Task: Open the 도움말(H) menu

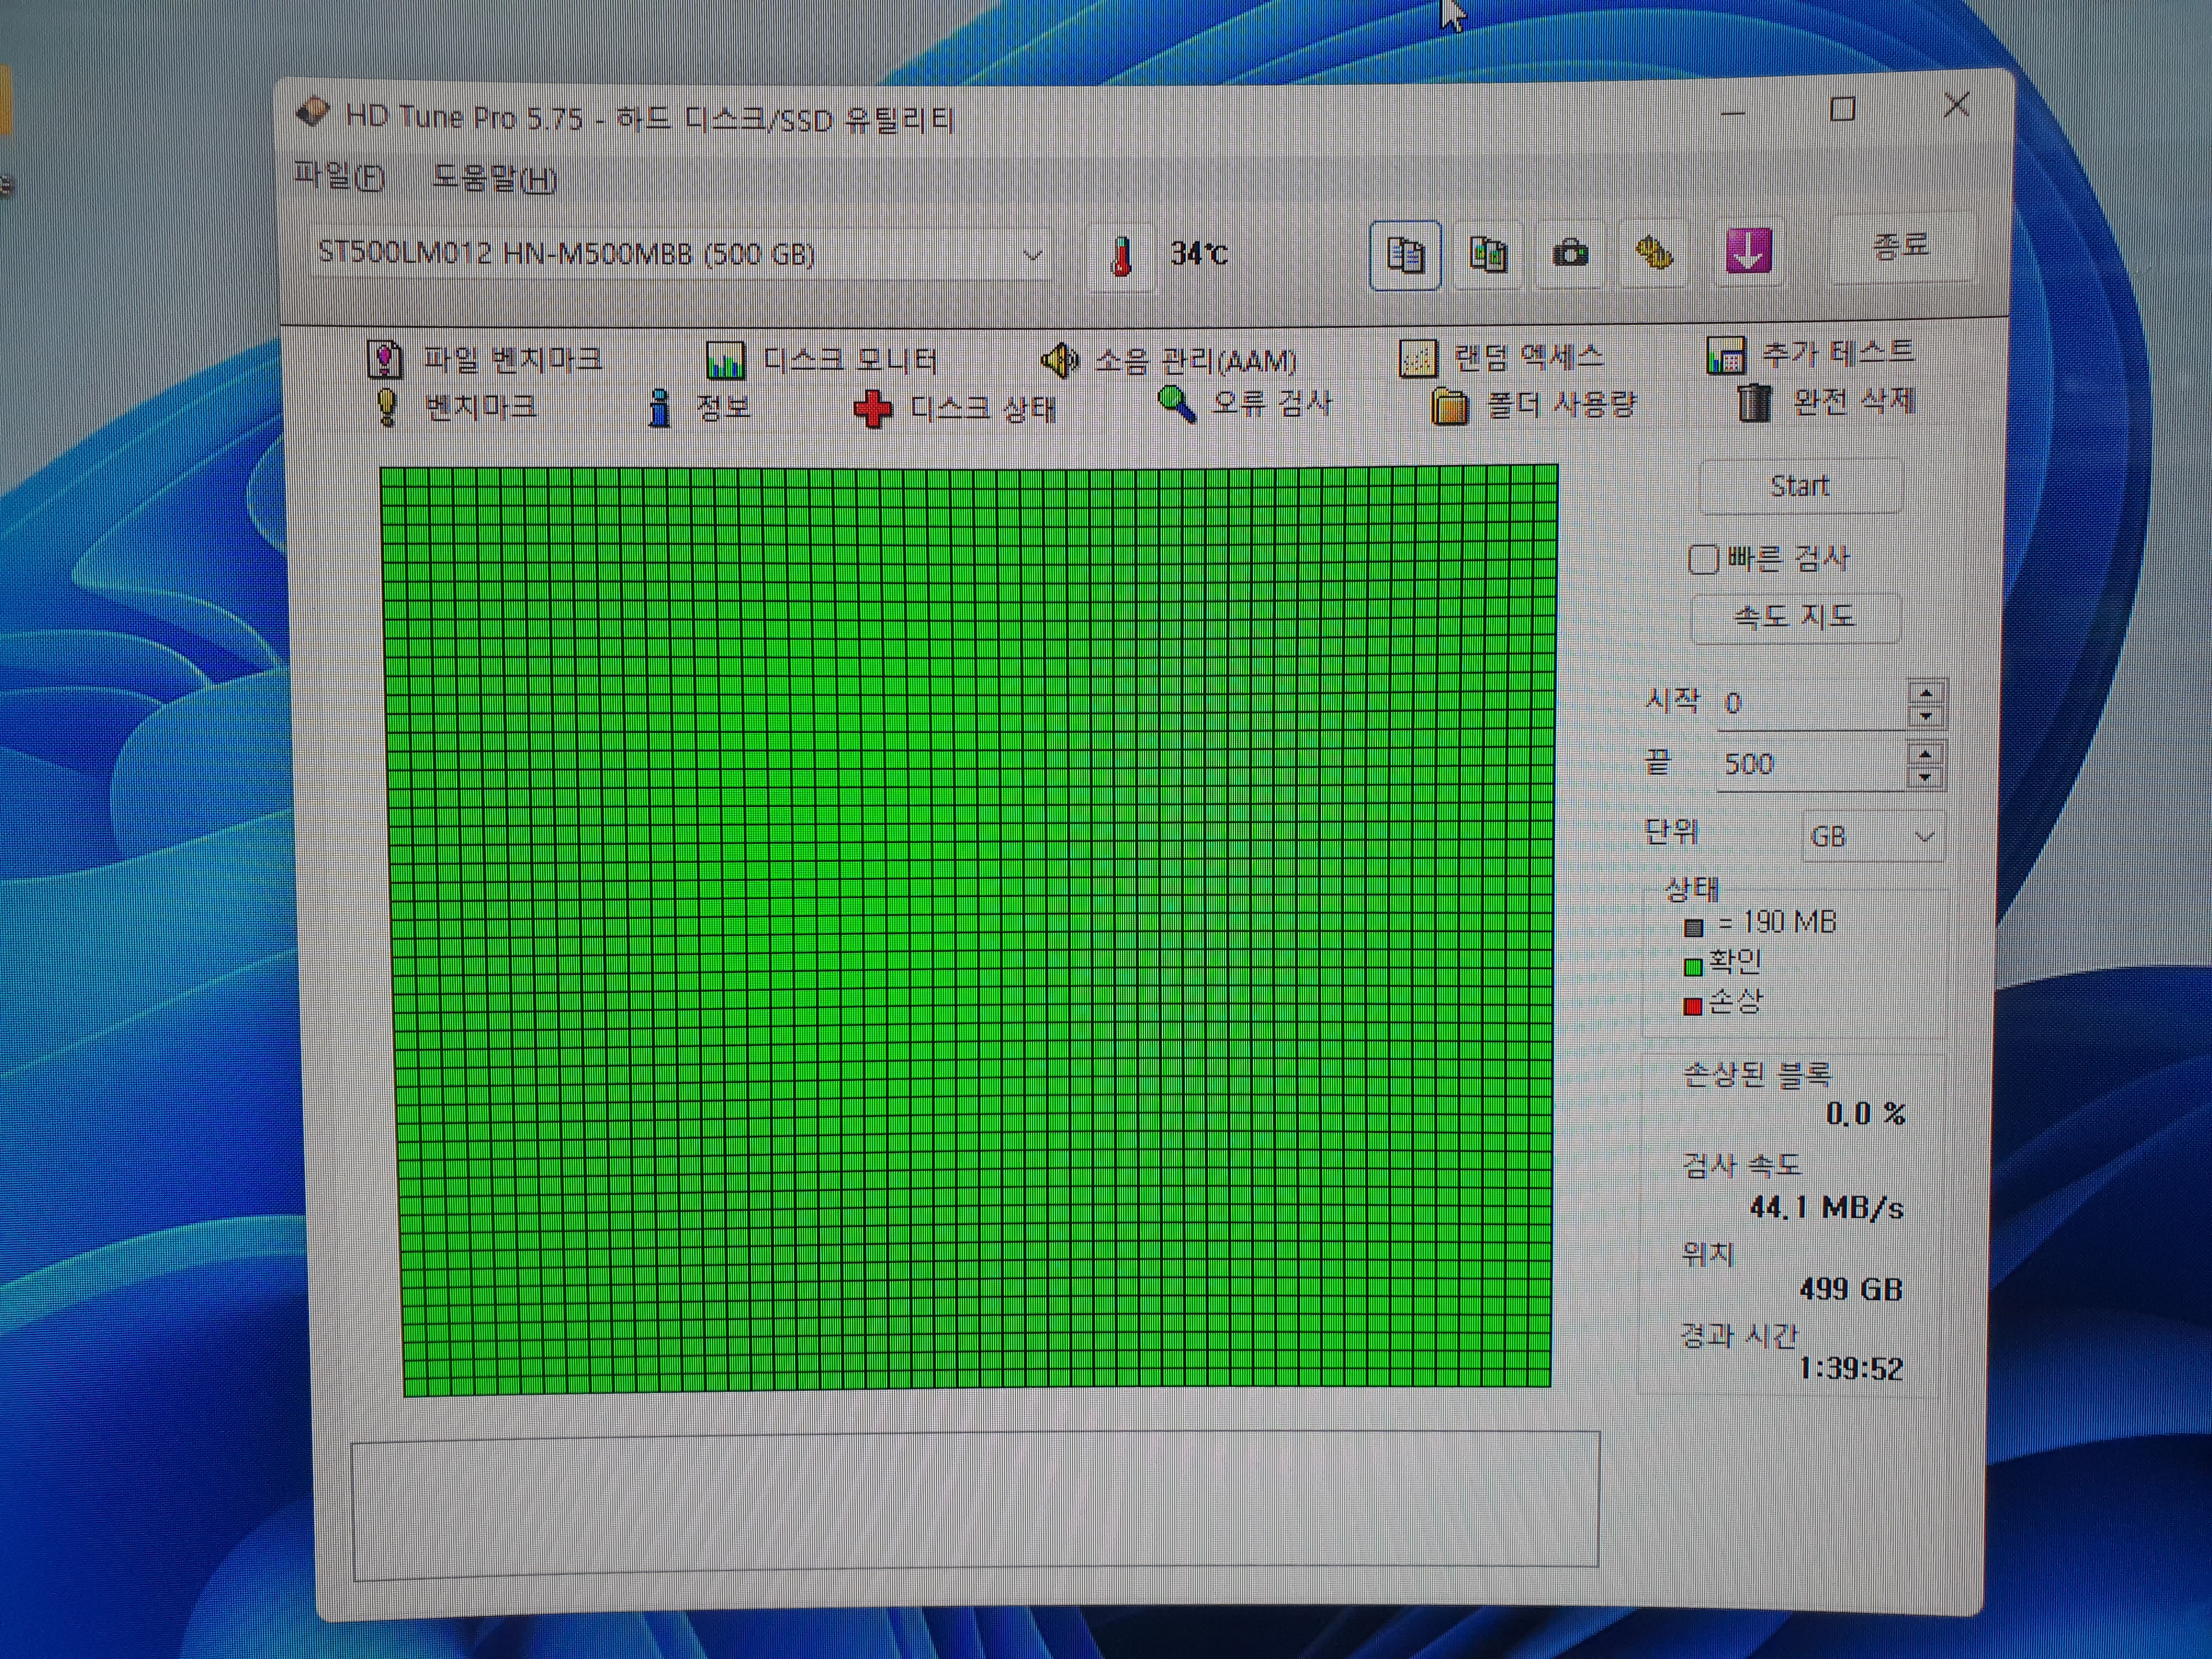Action: (x=494, y=178)
